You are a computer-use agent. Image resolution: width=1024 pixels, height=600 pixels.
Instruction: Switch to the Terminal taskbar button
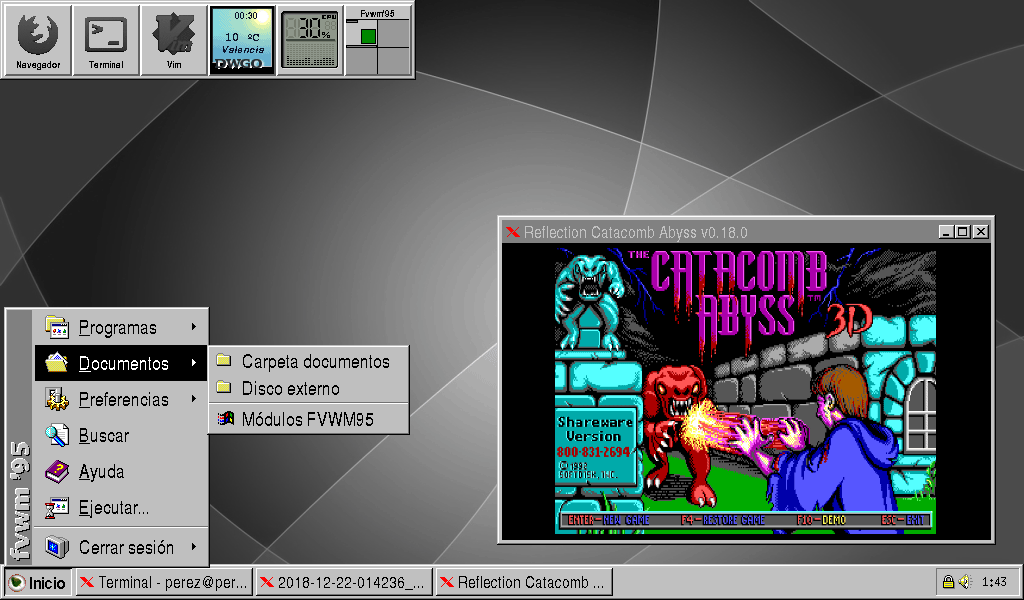pos(164,582)
